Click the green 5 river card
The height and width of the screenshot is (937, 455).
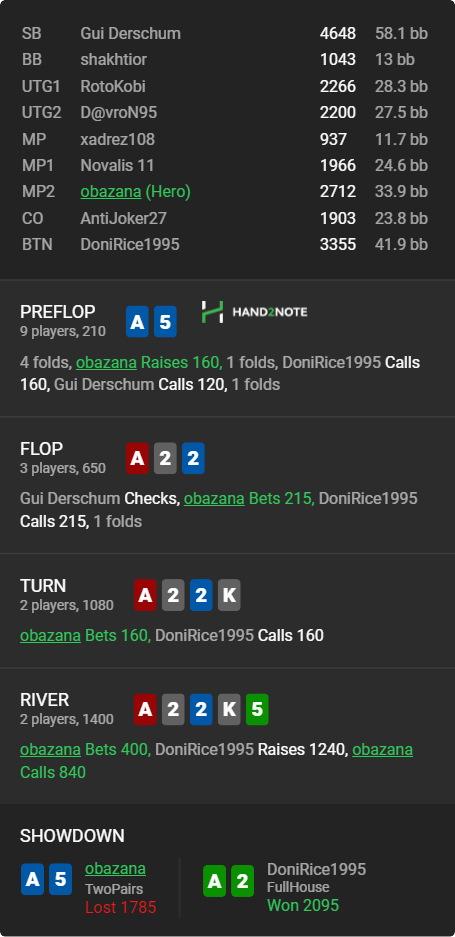pos(257,709)
